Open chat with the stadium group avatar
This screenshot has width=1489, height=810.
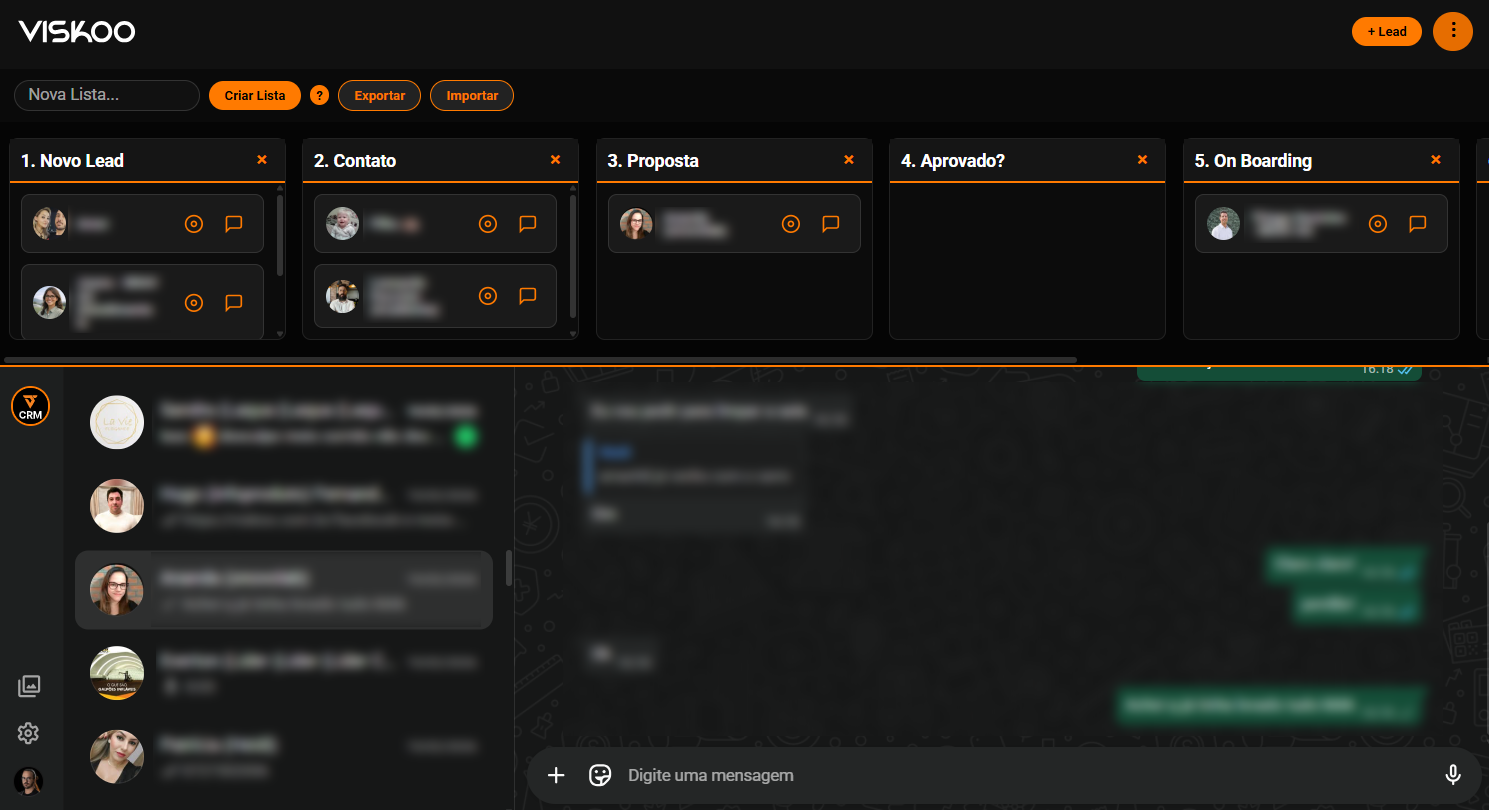click(284, 673)
